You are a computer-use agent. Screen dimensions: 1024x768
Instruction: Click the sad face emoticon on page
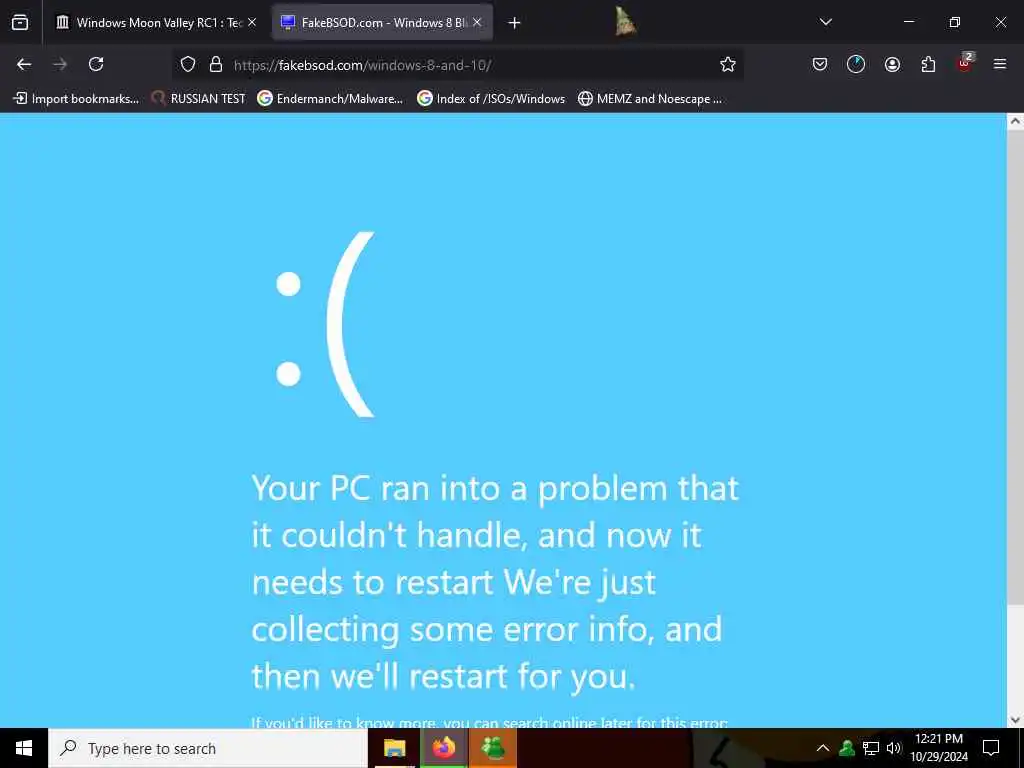[x=324, y=325]
